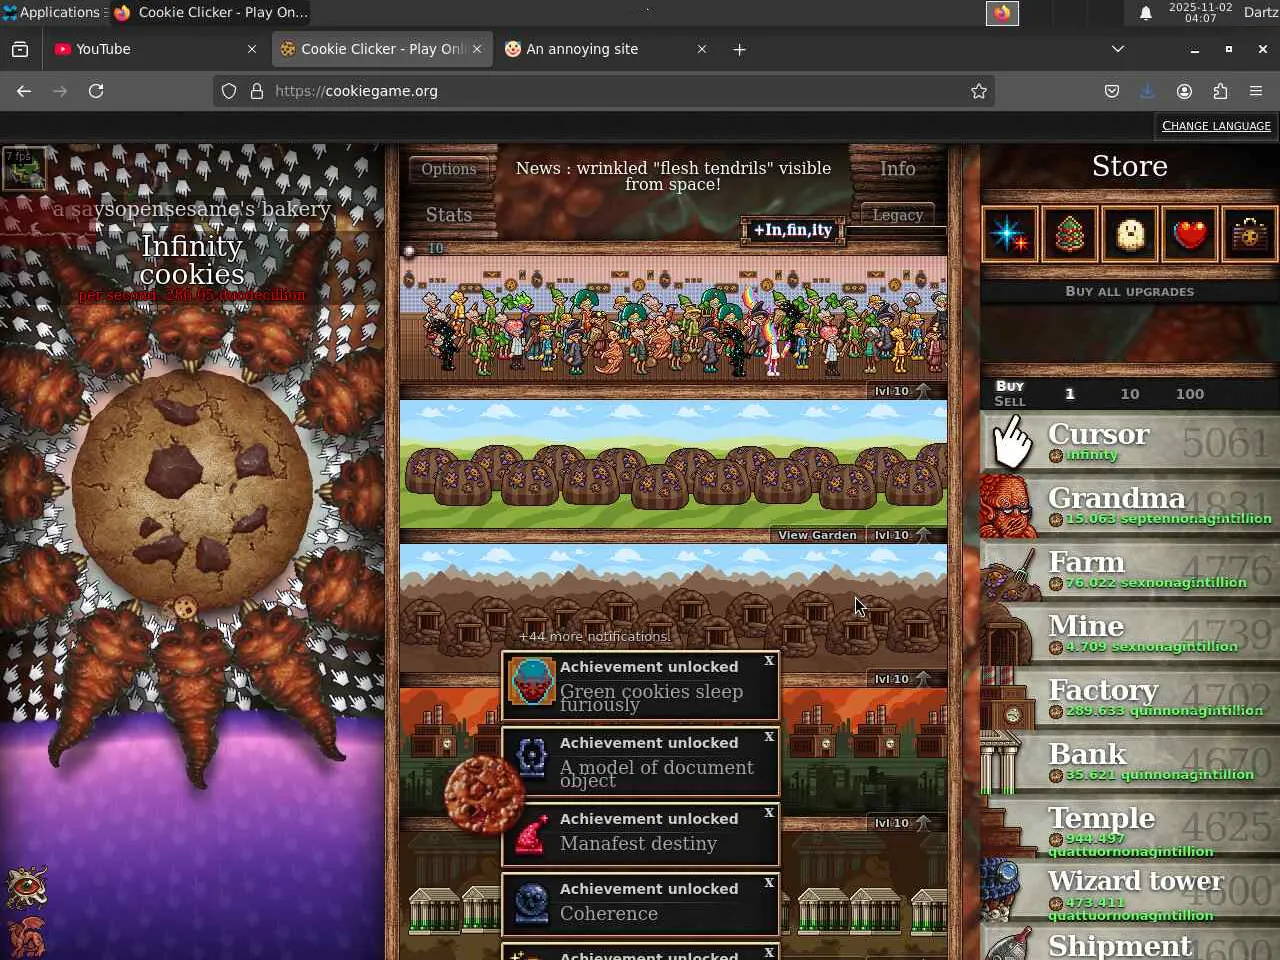Switch to the YouTube tab

[156, 49]
